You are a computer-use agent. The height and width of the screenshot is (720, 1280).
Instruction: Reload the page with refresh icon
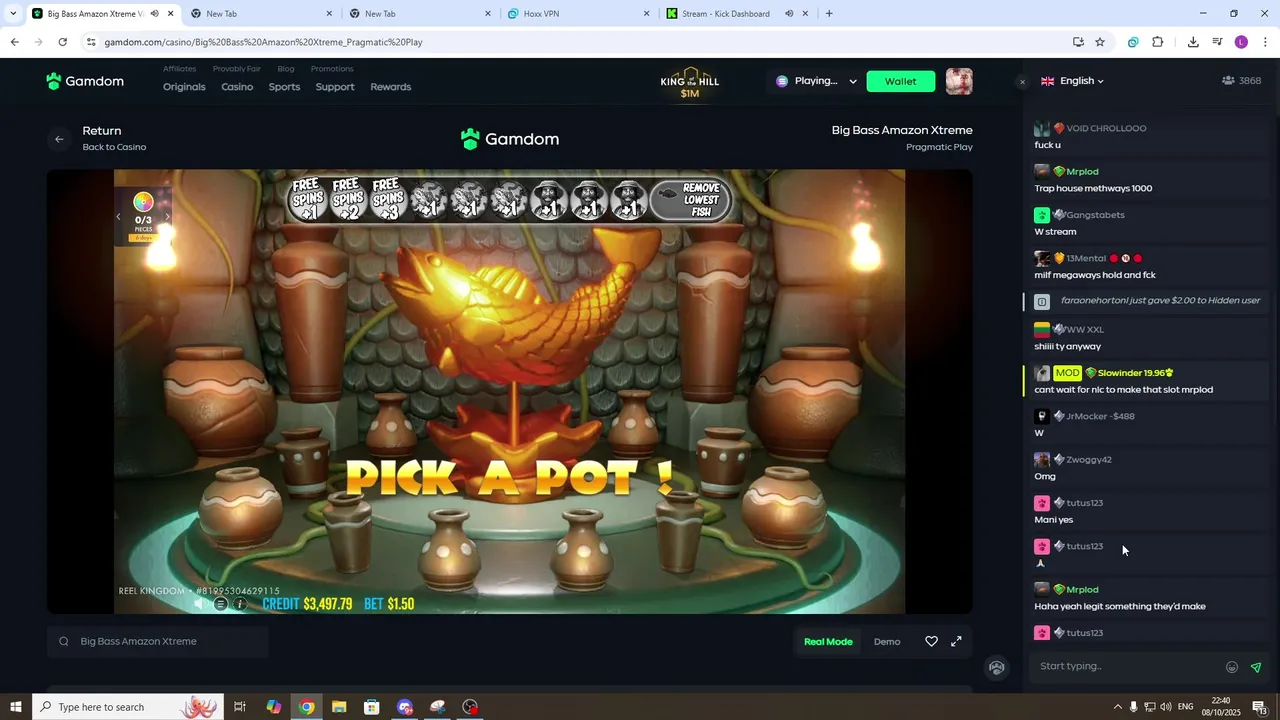coord(62,42)
